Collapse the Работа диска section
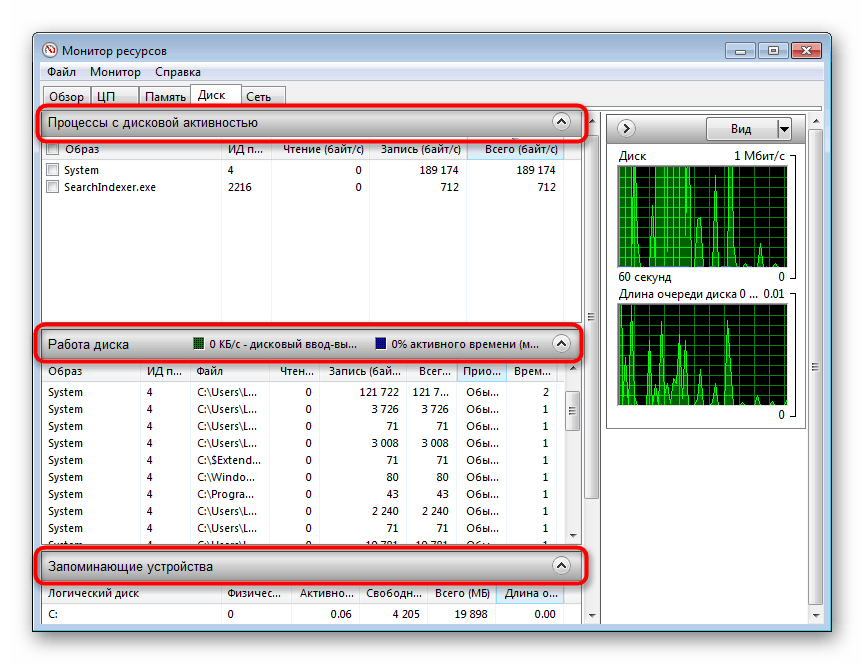The width and height of the screenshot is (864, 664). [562, 343]
